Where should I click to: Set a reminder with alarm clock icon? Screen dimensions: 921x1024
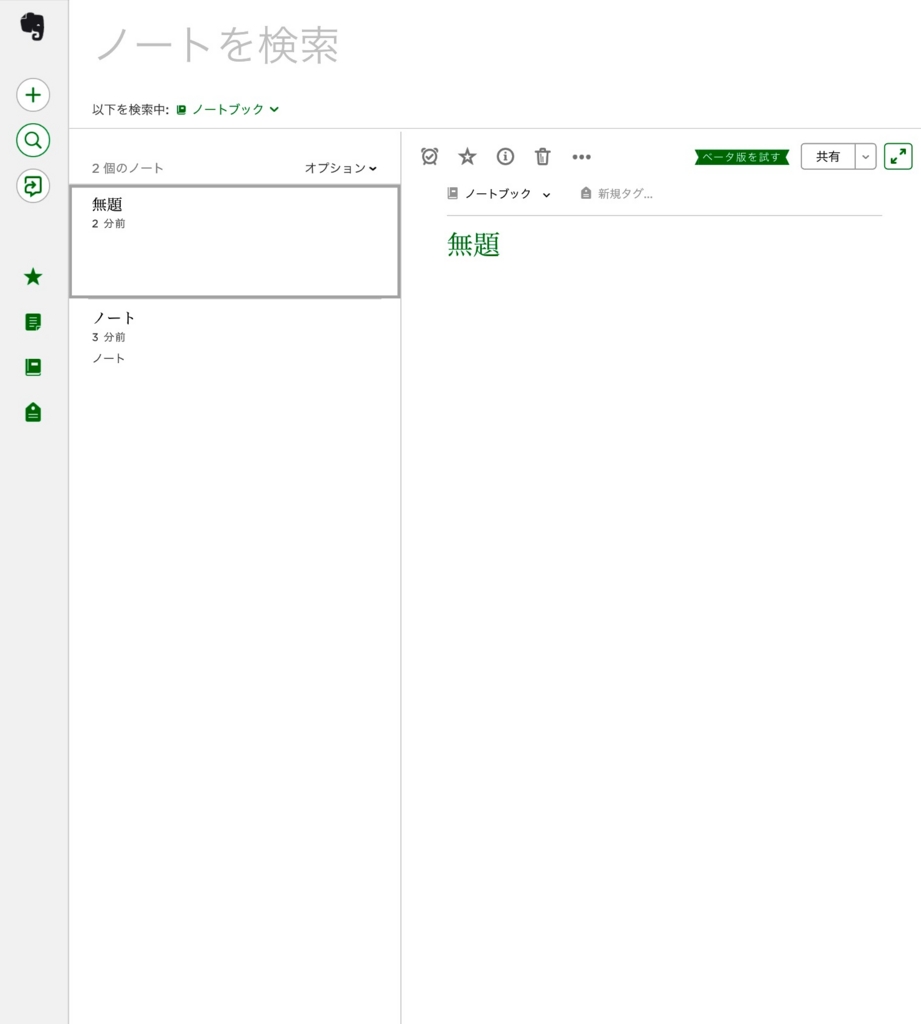pyautogui.click(x=430, y=157)
